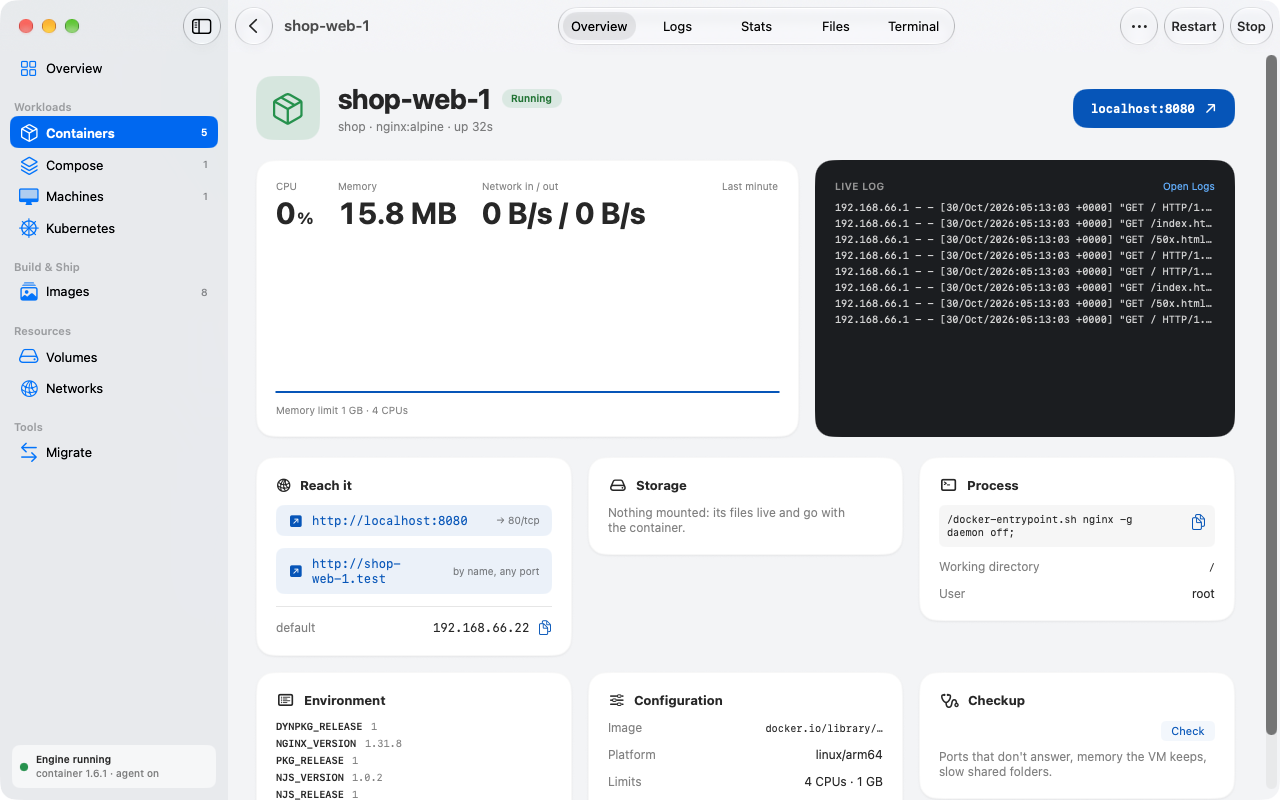Viewport: 1280px width, 800px height.
Task: Click the Kubernetes helm icon in sidebar
Action: (x=29, y=229)
